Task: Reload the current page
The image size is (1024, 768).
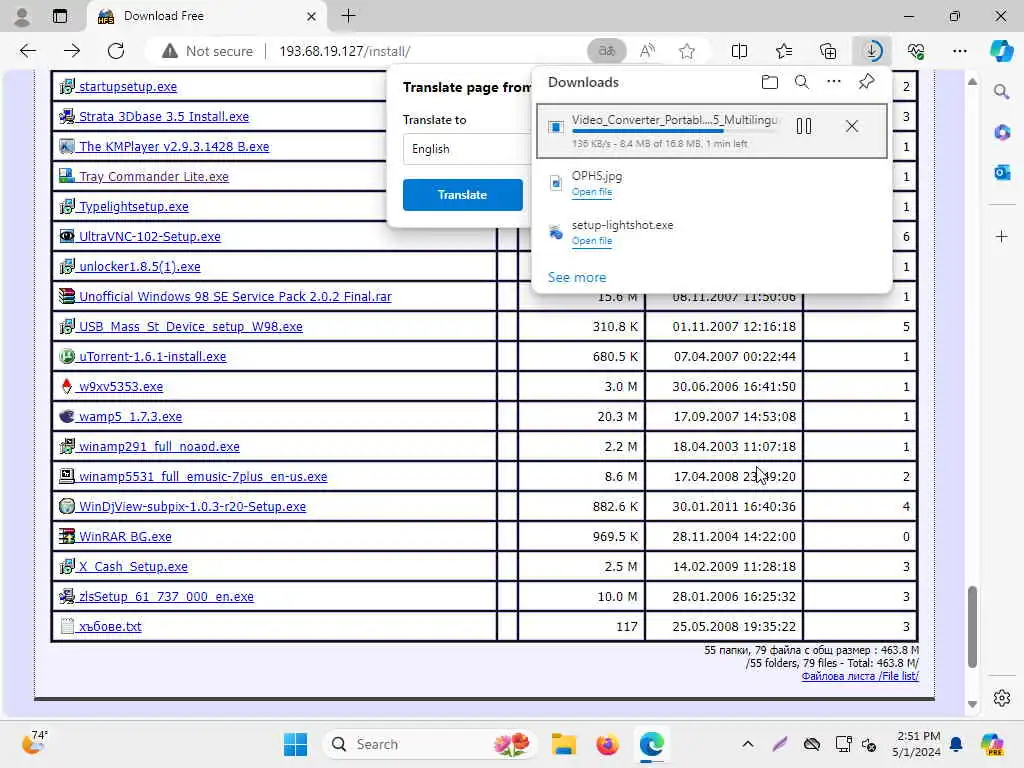Action: [x=116, y=51]
